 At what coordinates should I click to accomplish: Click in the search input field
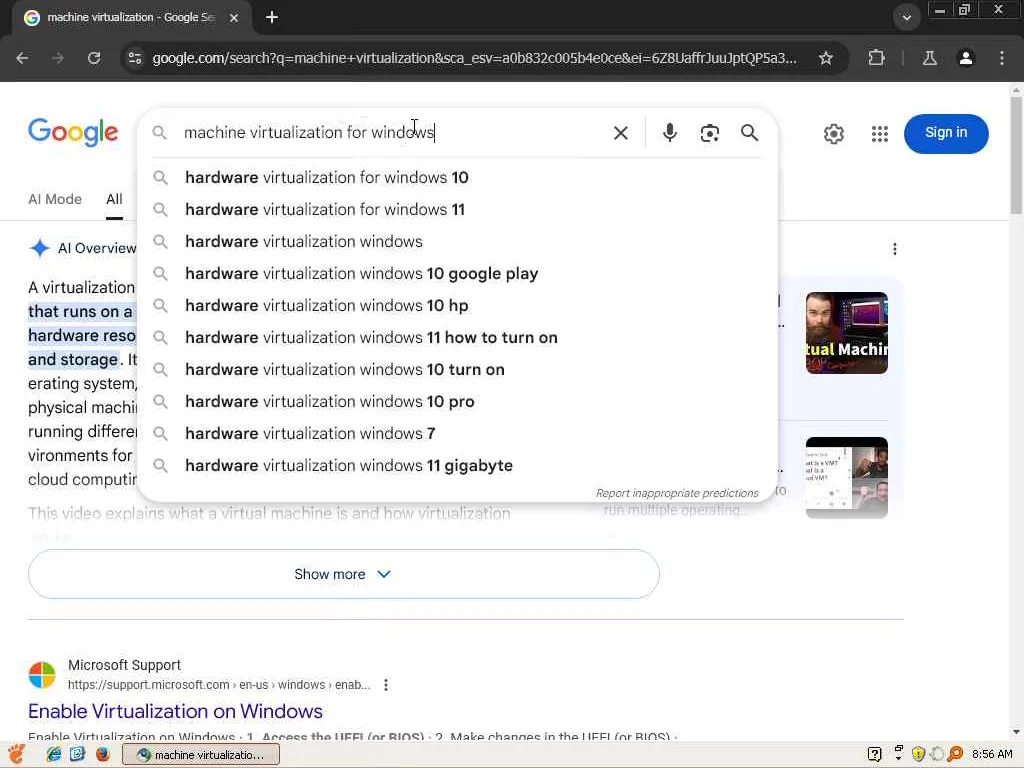coord(392,133)
